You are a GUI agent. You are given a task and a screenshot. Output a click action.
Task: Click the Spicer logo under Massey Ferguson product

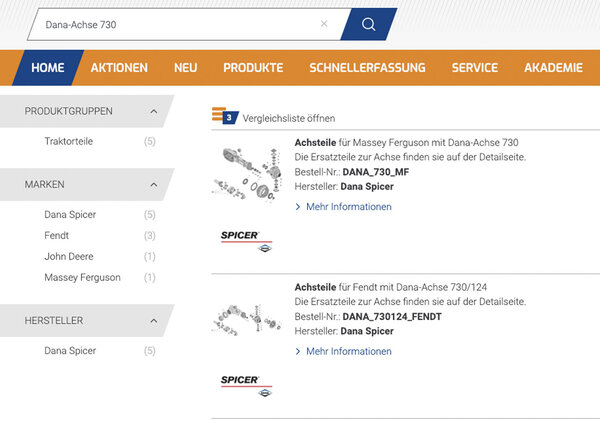244,240
